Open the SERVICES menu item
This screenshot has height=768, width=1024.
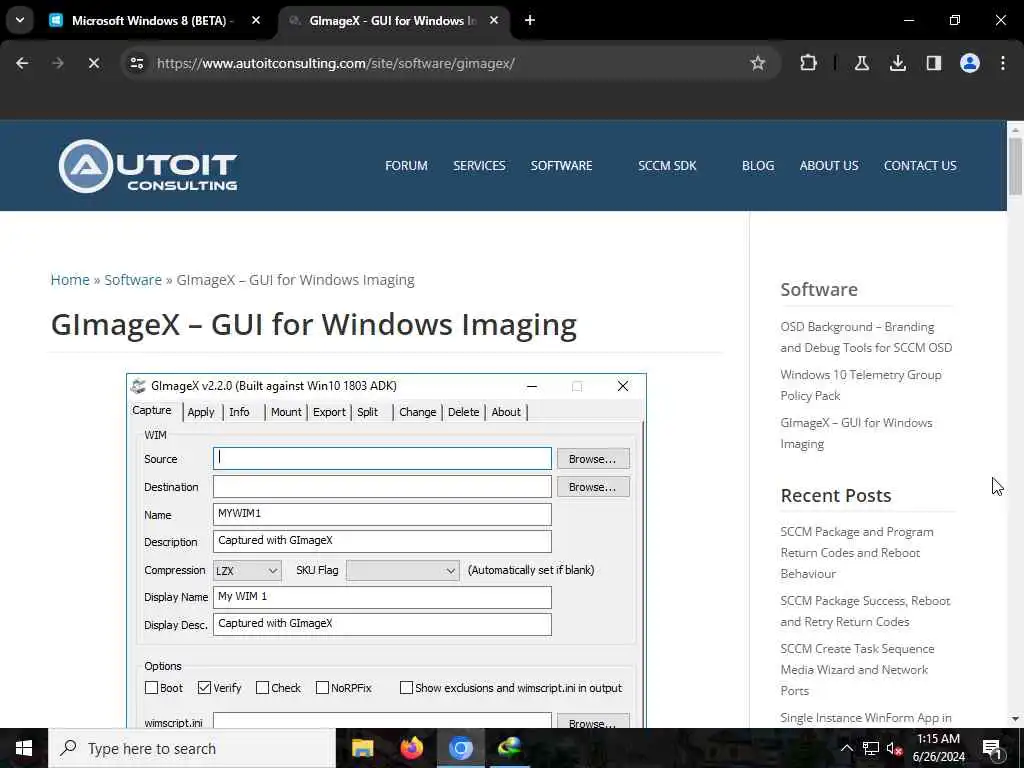point(479,166)
